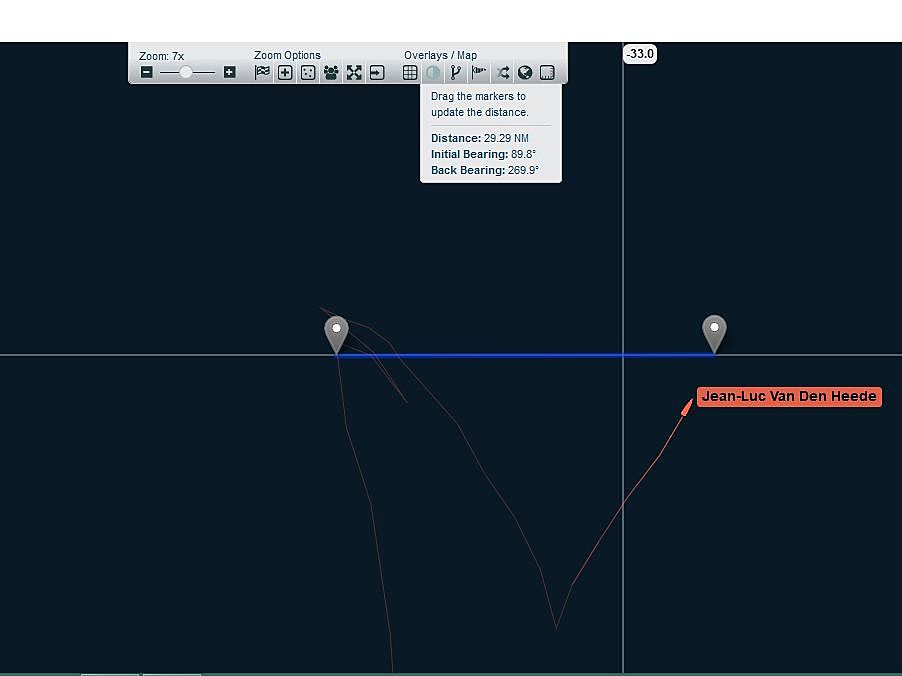The image size is (902, 676).
Task: Click the crossing arrows shuffle icon
Action: click(x=502, y=72)
